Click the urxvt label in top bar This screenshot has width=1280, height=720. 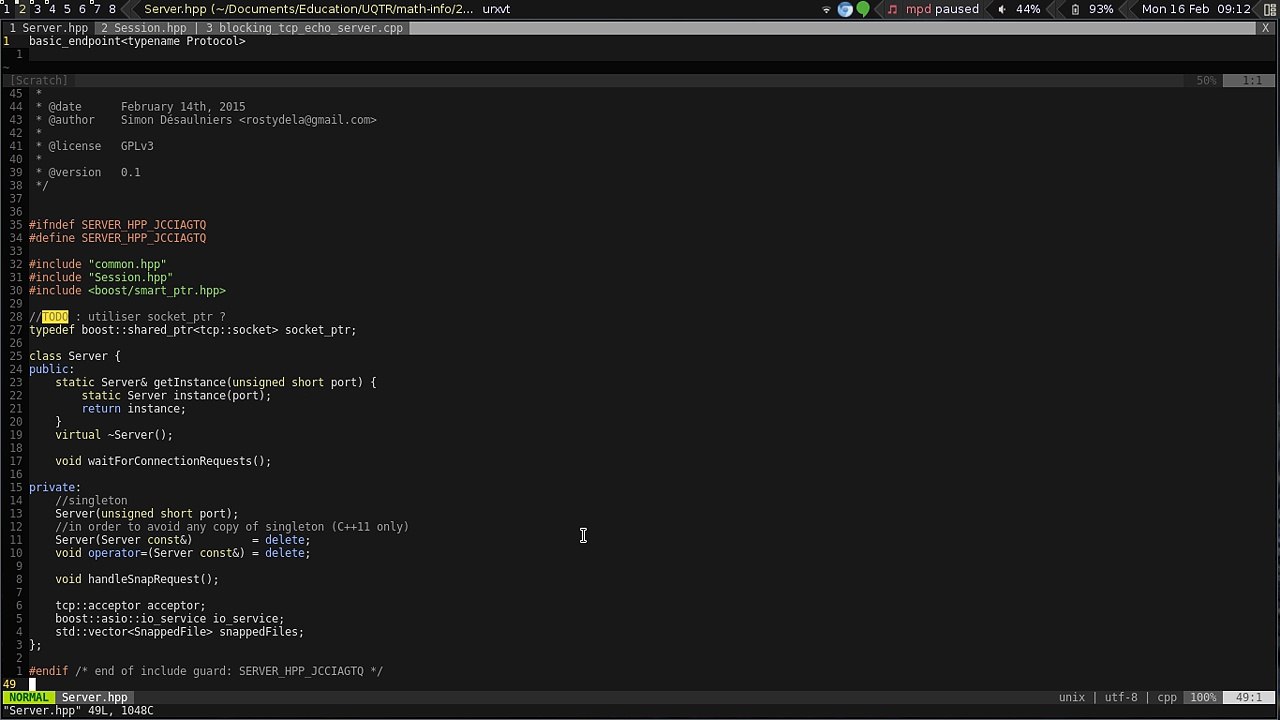click(x=496, y=9)
